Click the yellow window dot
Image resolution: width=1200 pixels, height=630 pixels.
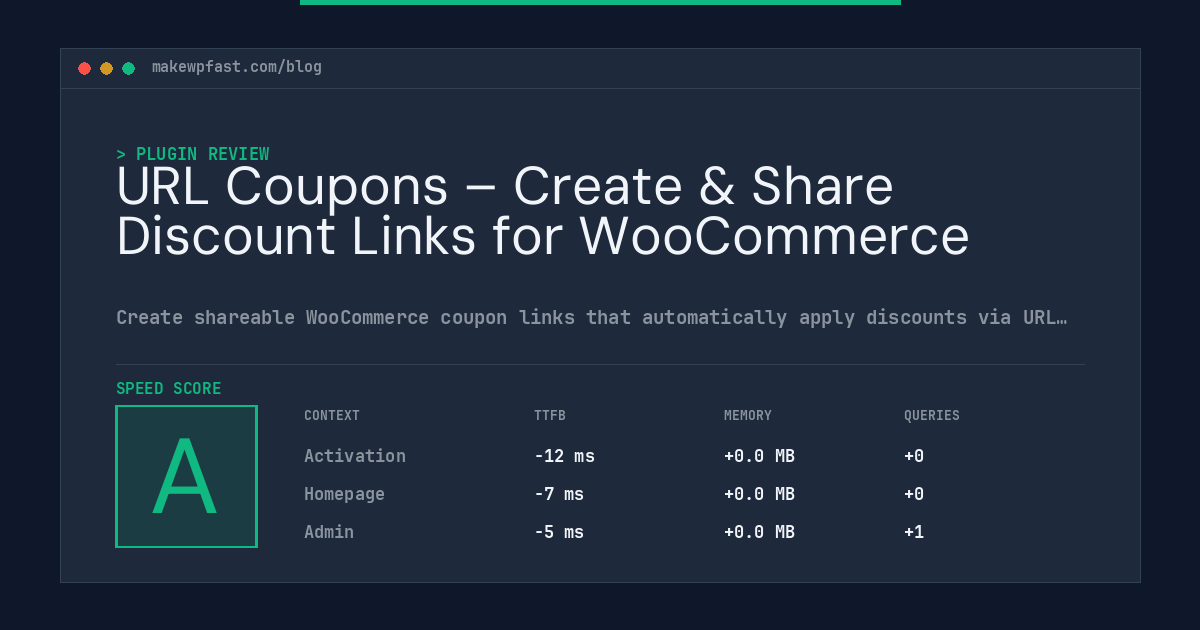tap(106, 68)
